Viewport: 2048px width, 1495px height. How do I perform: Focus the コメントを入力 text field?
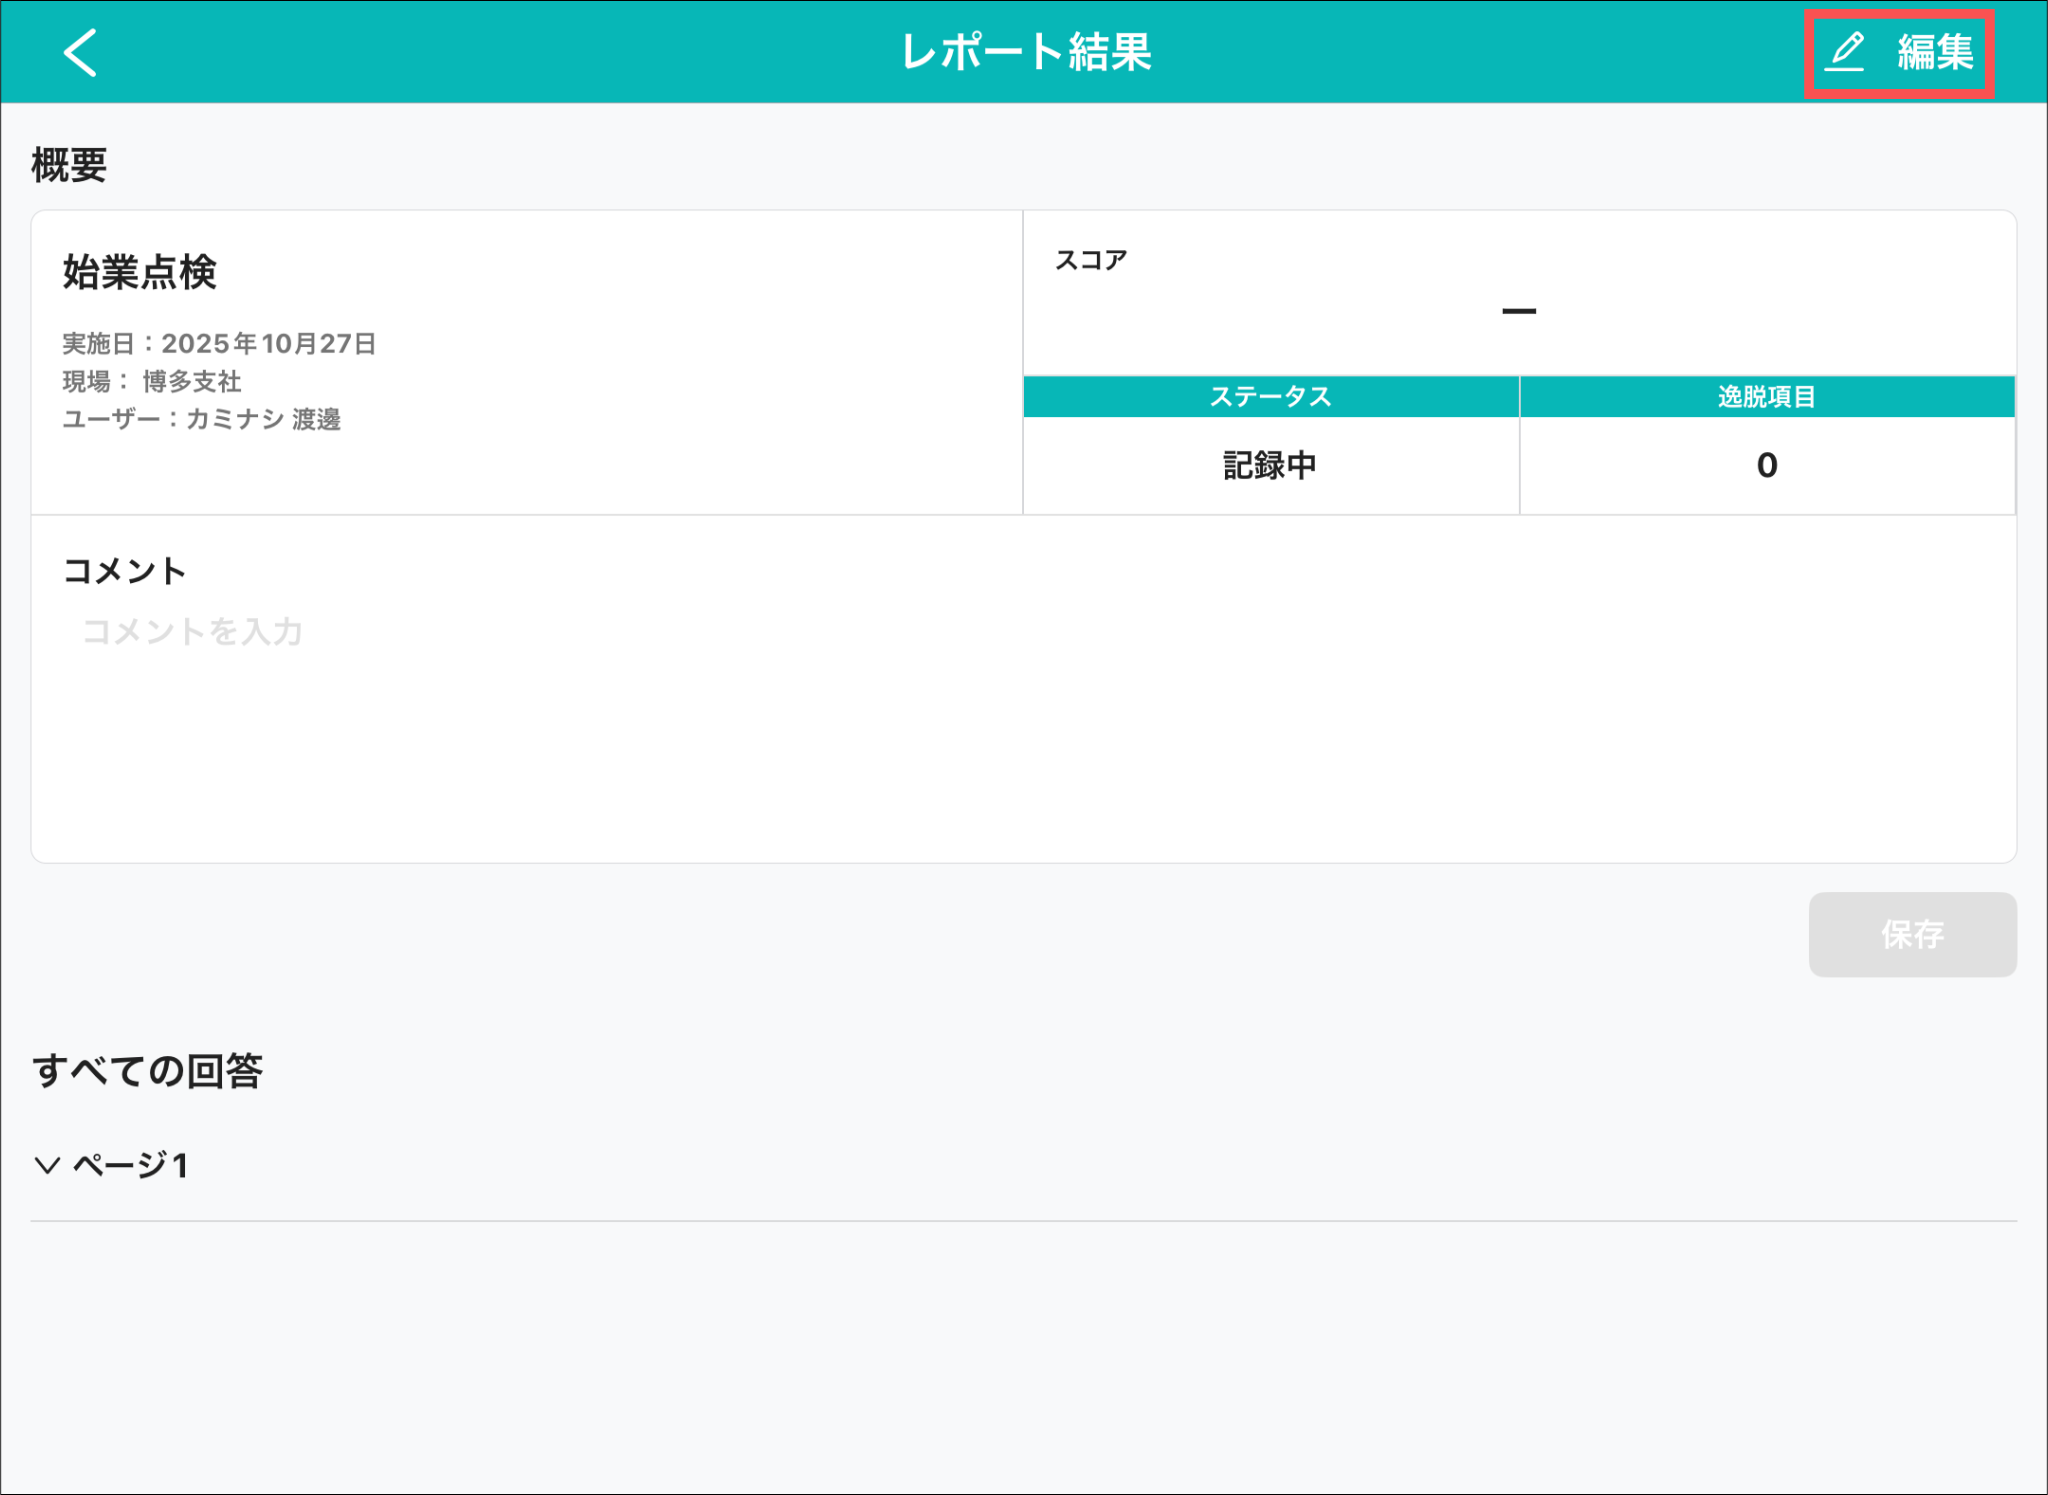(x=192, y=632)
